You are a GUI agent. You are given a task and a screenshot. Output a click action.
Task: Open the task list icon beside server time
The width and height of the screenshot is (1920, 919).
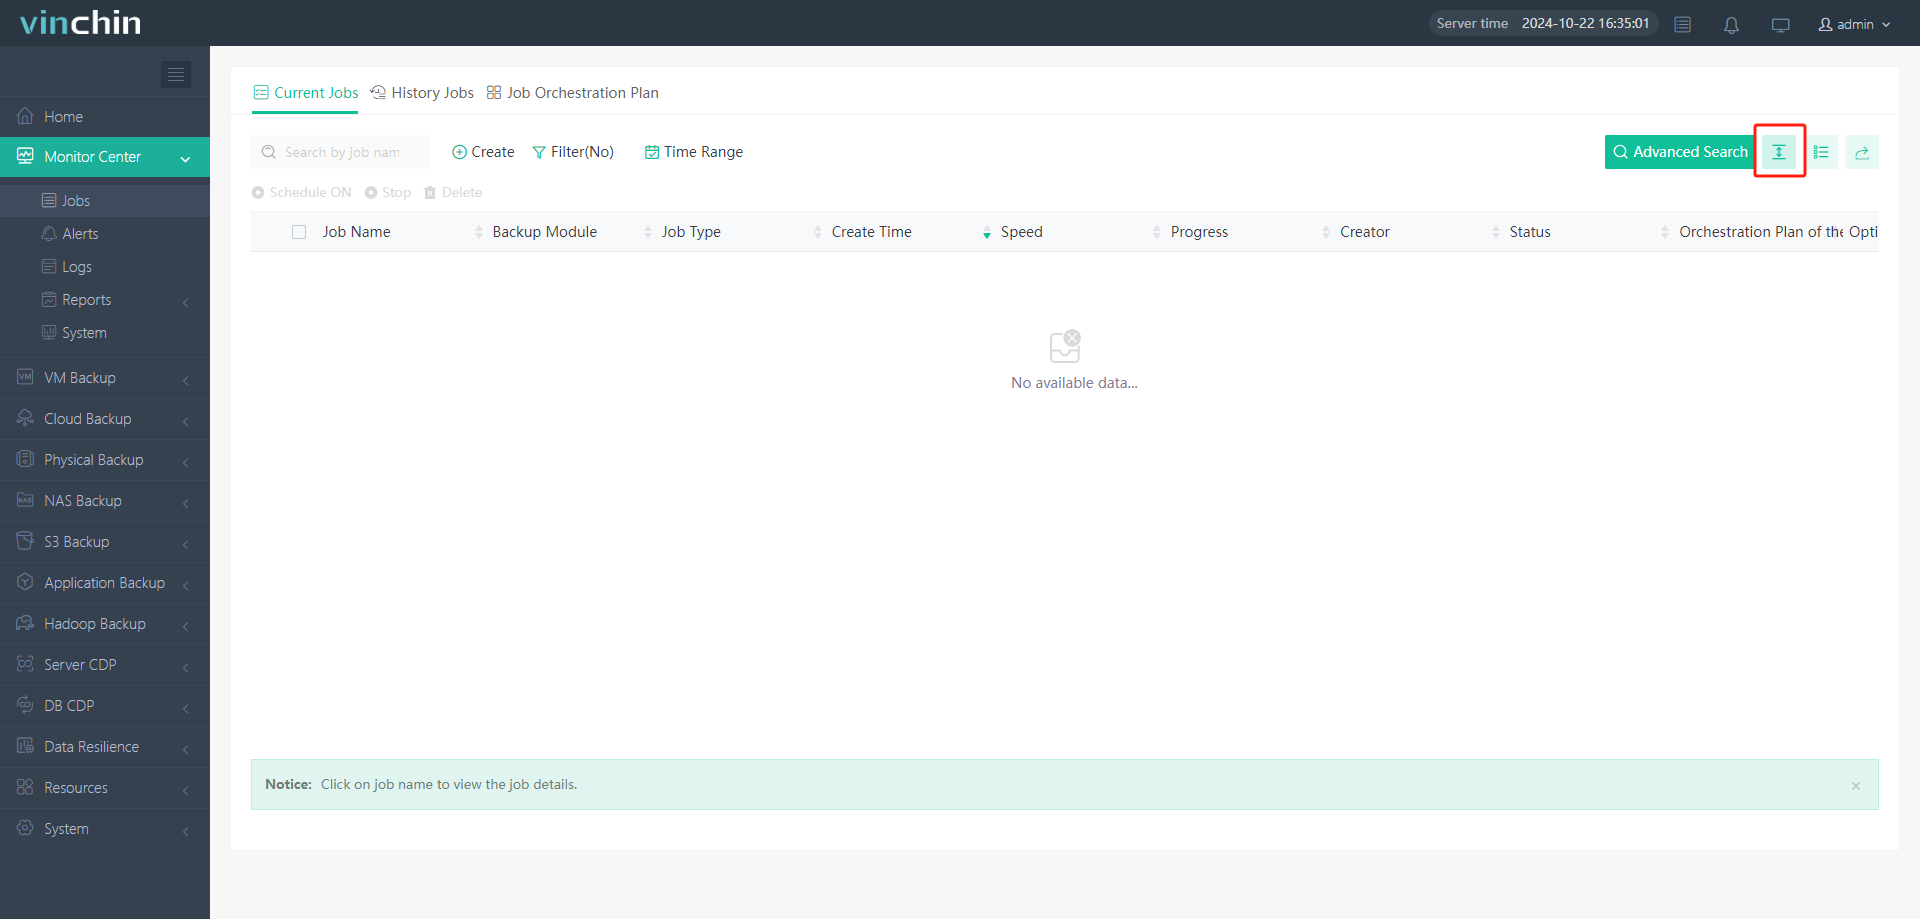pos(1683,25)
